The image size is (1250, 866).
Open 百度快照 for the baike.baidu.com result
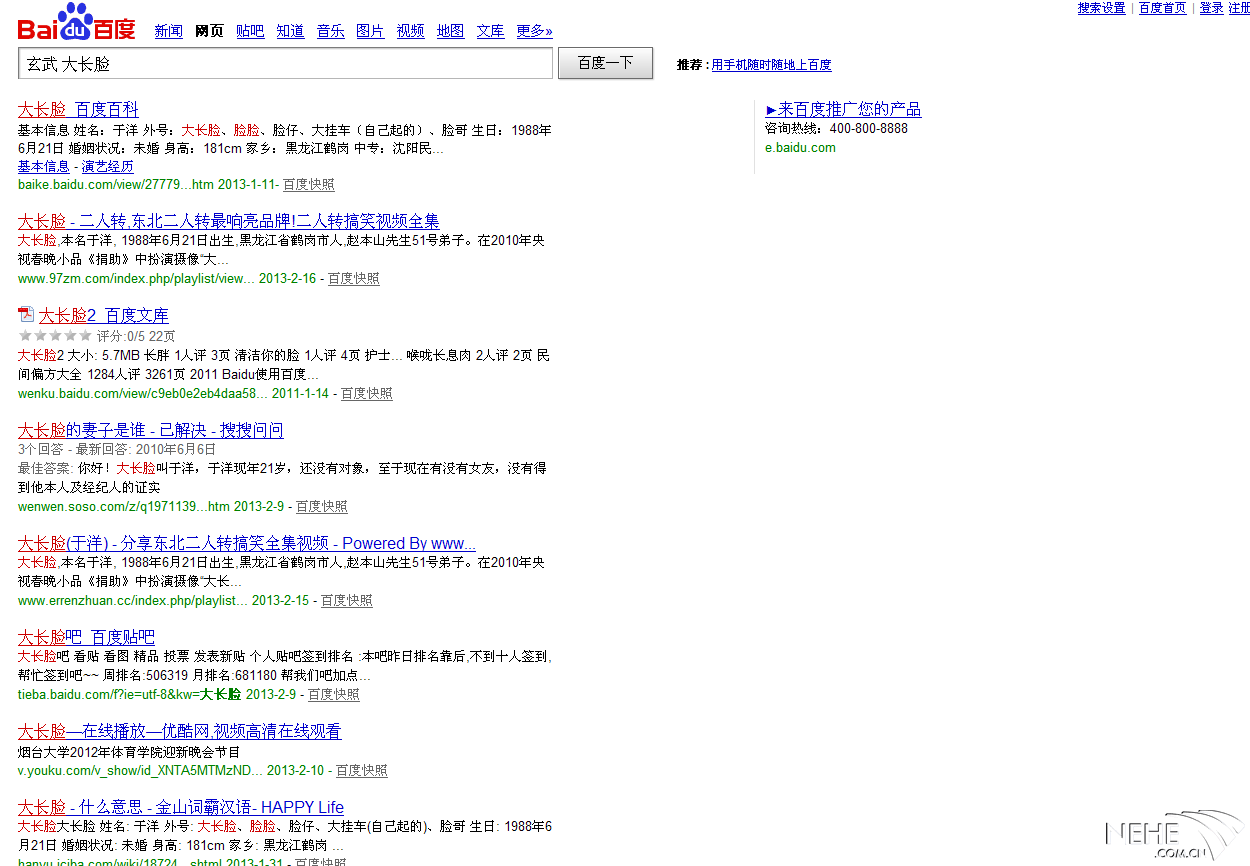coord(309,185)
